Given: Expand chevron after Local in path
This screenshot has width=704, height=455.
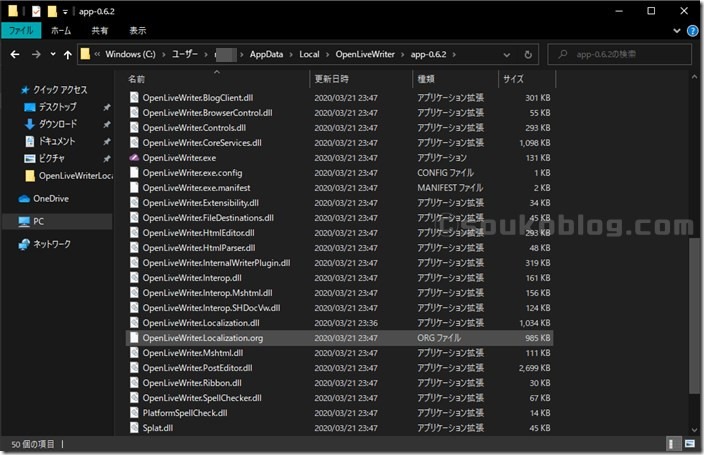Looking at the screenshot, I should 327,55.
